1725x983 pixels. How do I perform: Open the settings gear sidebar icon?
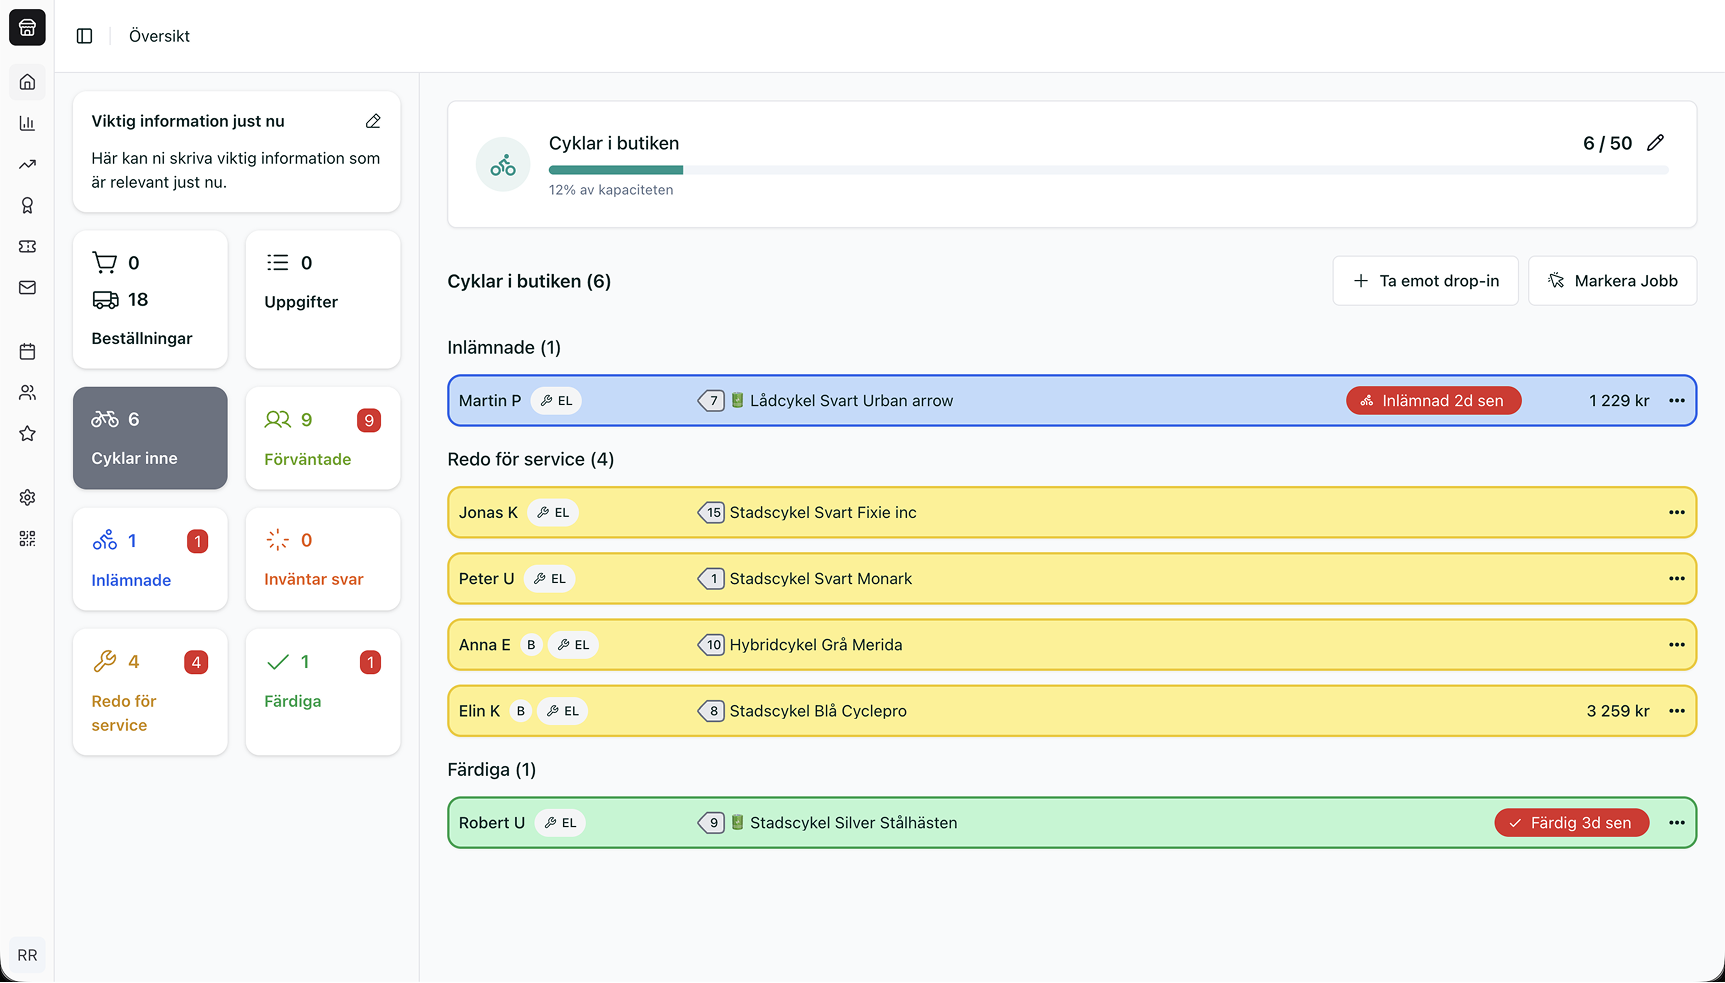pos(27,498)
